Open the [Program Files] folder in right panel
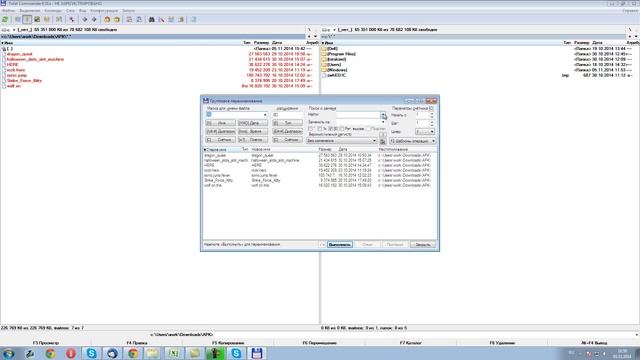The width and height of the screenshot is (640, 360). tap(341, 54)
